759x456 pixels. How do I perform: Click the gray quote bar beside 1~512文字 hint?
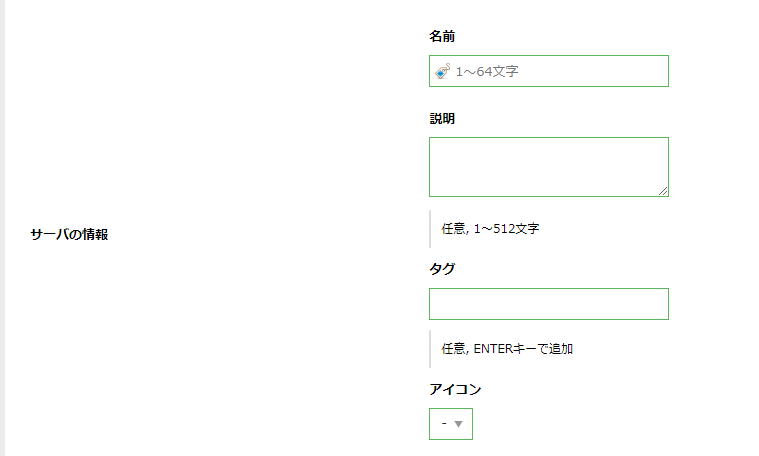tap(430, 228)
